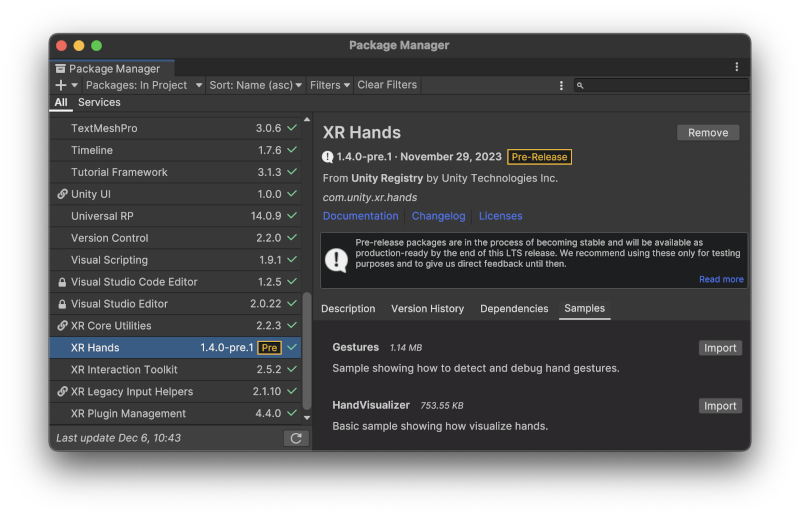The image size is (800, 516).
Task: Open the Version History tab
Action: [427, 309]
